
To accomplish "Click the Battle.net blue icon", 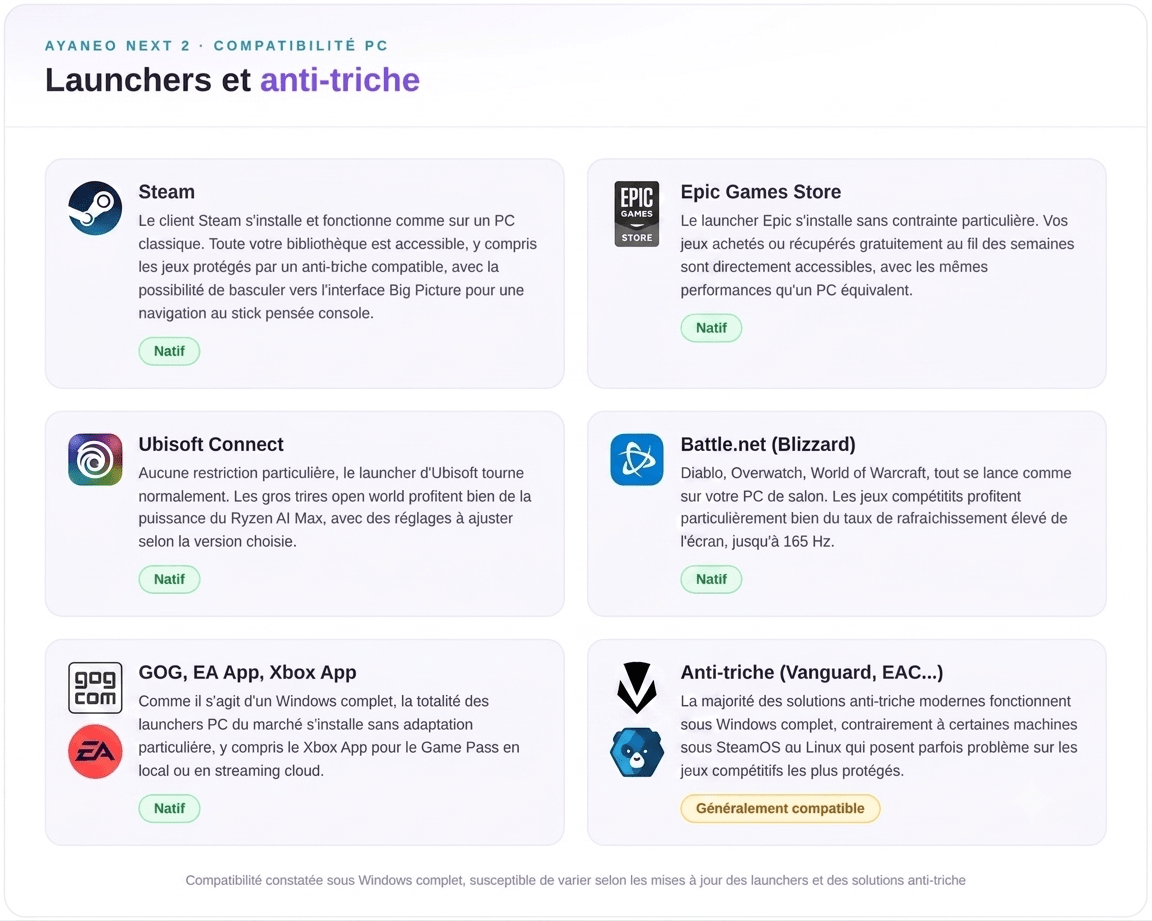I will [636, 460].
